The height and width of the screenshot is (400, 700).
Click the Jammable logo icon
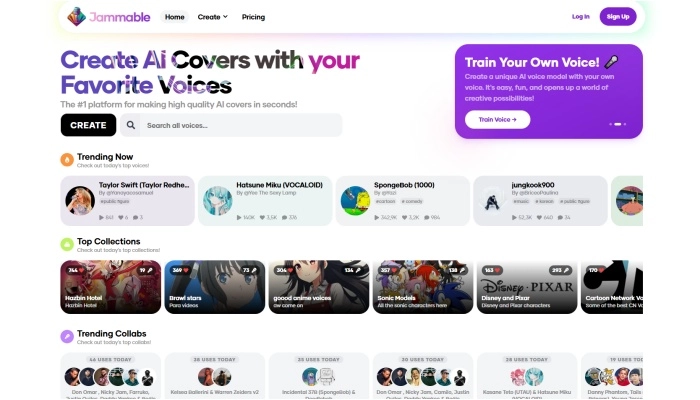click(x=76, y=17)
